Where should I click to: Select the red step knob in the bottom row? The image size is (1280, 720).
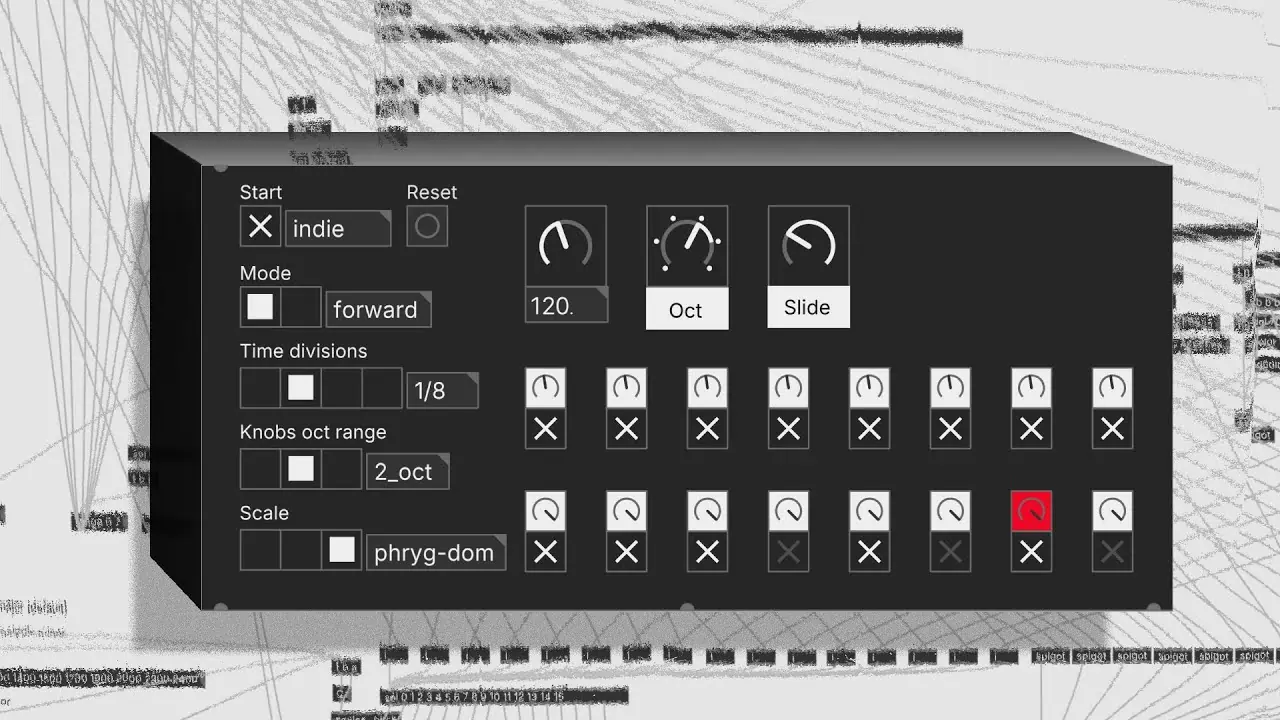coord(1031,510)
